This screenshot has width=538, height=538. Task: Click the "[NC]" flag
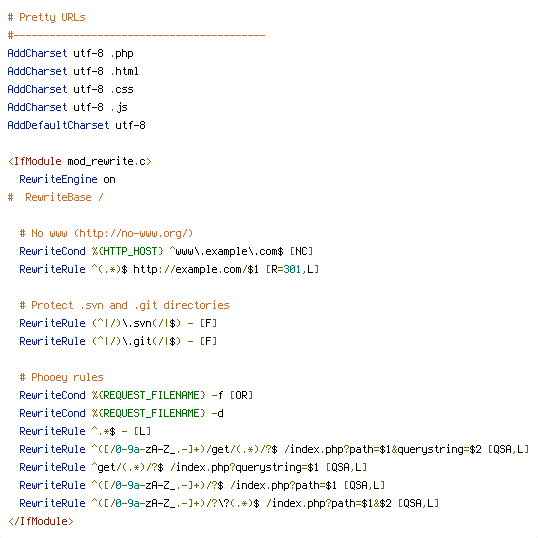pos(301,251)
